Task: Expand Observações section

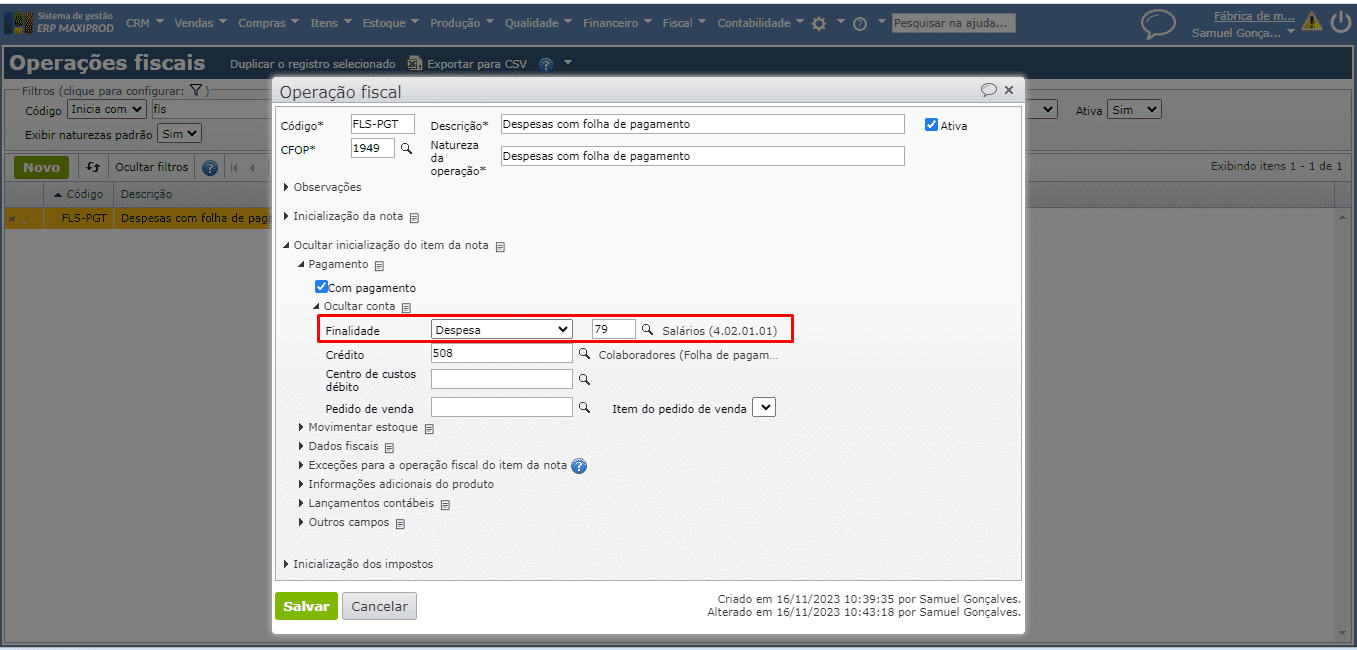Action: point(322,187)
